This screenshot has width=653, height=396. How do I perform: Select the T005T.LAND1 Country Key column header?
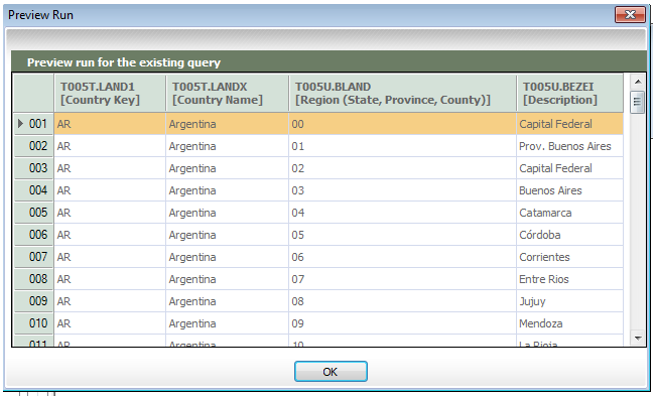pyautogui.click(x=110, y=93)
